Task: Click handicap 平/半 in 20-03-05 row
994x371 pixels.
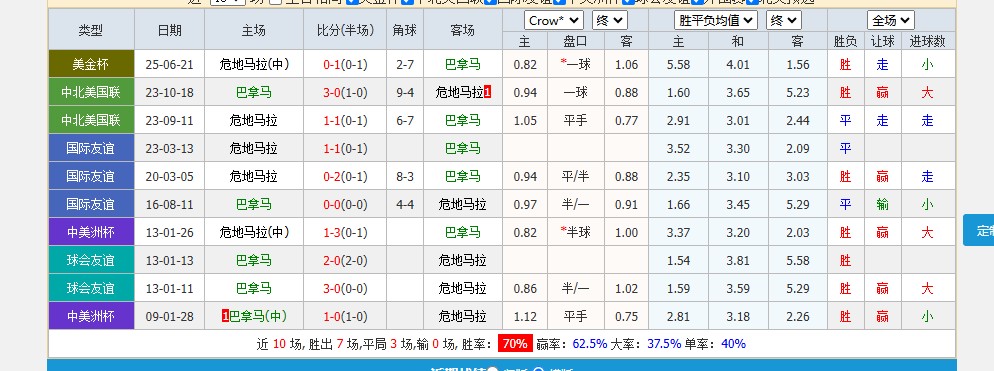Action: (x=576, y=176)
